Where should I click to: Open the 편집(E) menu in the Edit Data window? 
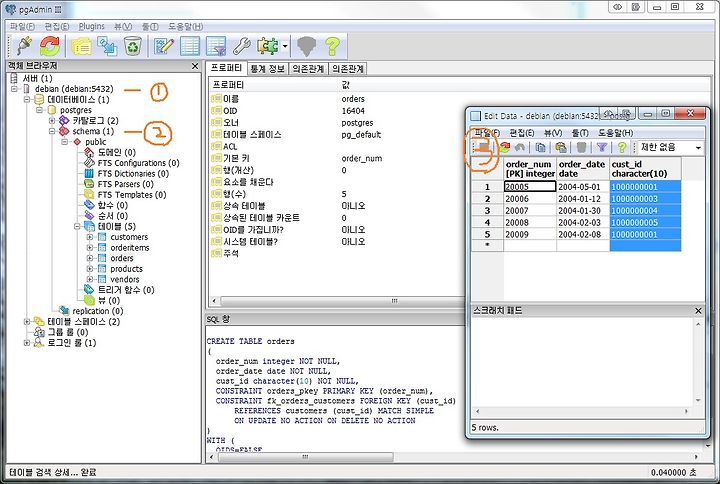(522, 133)
